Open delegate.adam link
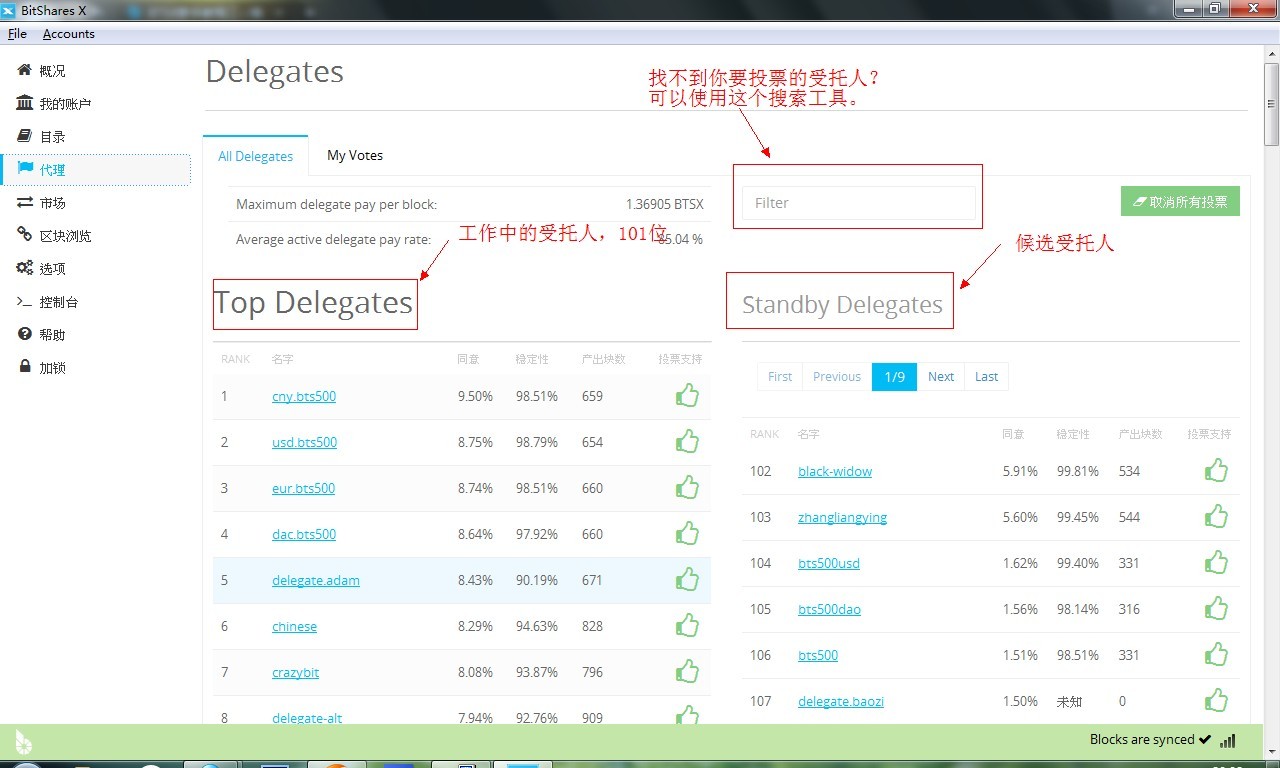Viewport: 1280px width, 768px height. pyautogui.click(x=316, y=580)
